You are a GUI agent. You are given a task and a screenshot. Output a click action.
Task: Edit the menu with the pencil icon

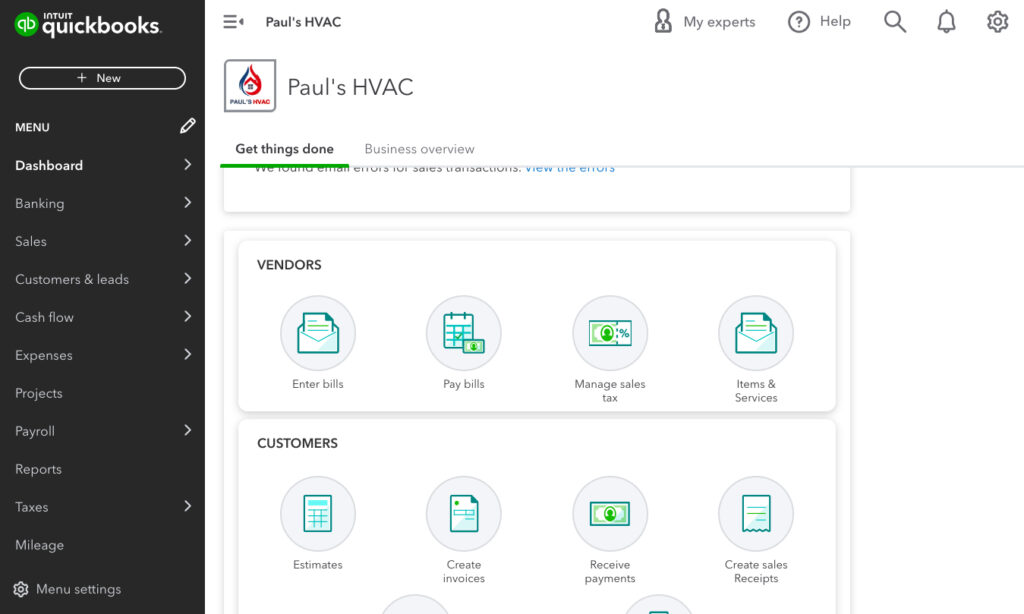pos(187,126)
